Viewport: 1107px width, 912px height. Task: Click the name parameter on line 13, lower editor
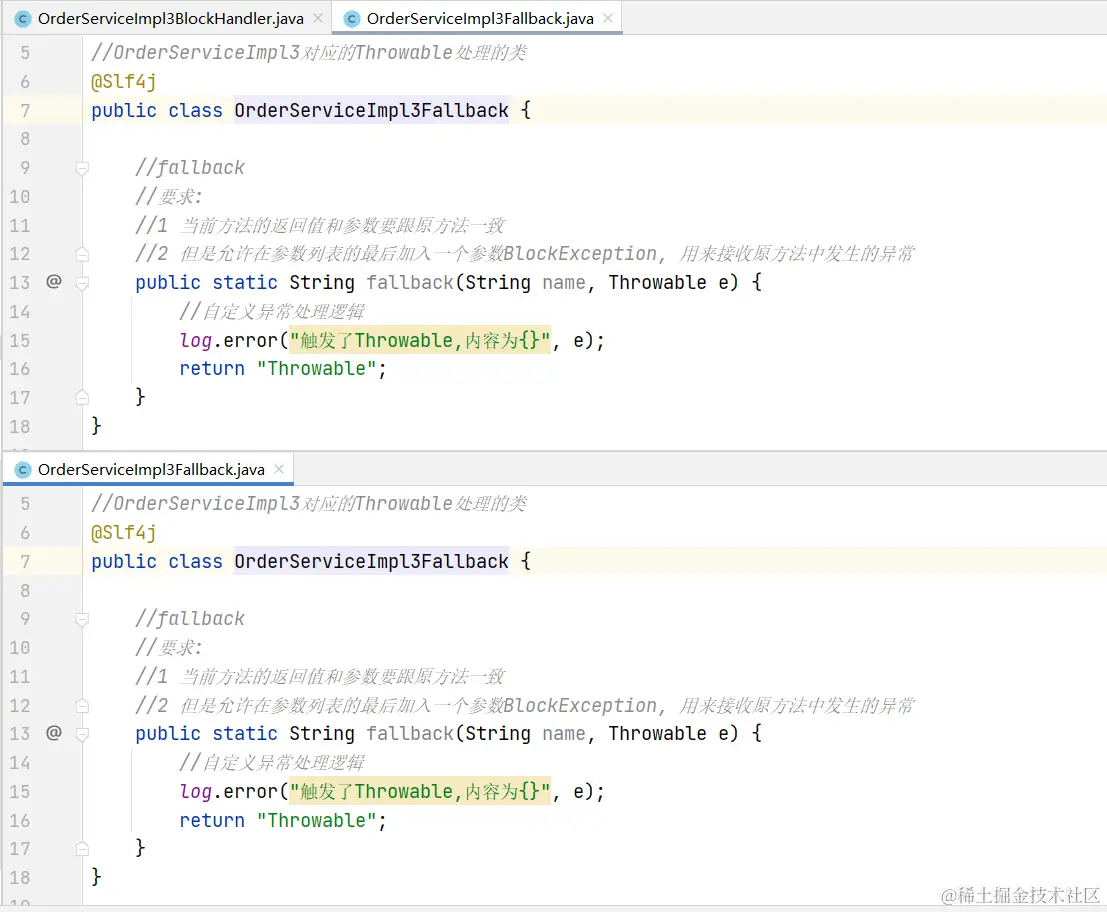click(x=564, y=733)
